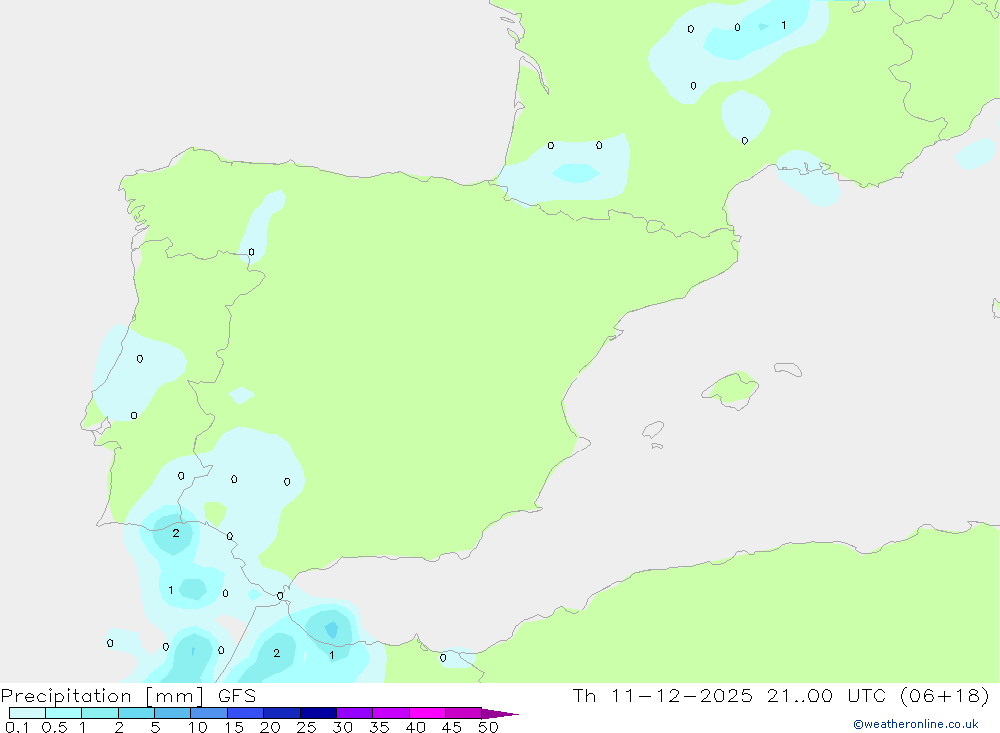Click the "50" legend scale label
The height and width of the screenshot is (733, 1000).
pos(488,727)
